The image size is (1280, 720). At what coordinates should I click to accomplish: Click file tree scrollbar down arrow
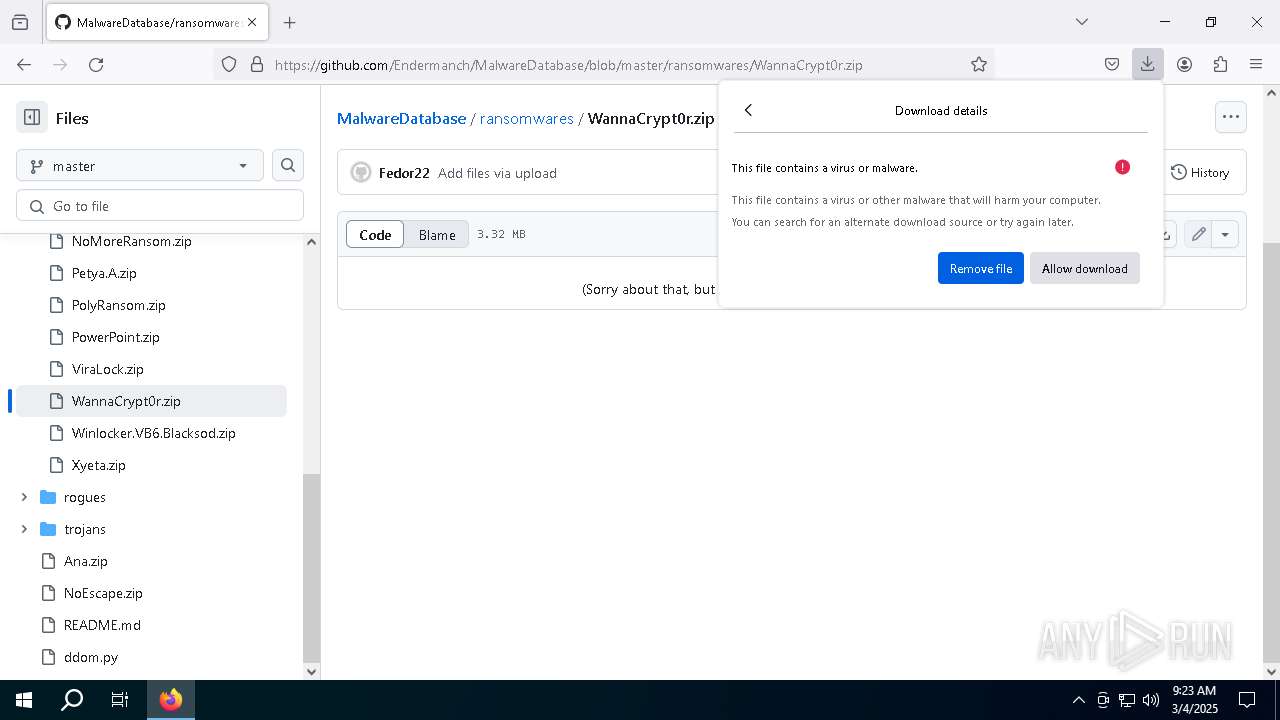pyautogui.click(x=311, y=671)
